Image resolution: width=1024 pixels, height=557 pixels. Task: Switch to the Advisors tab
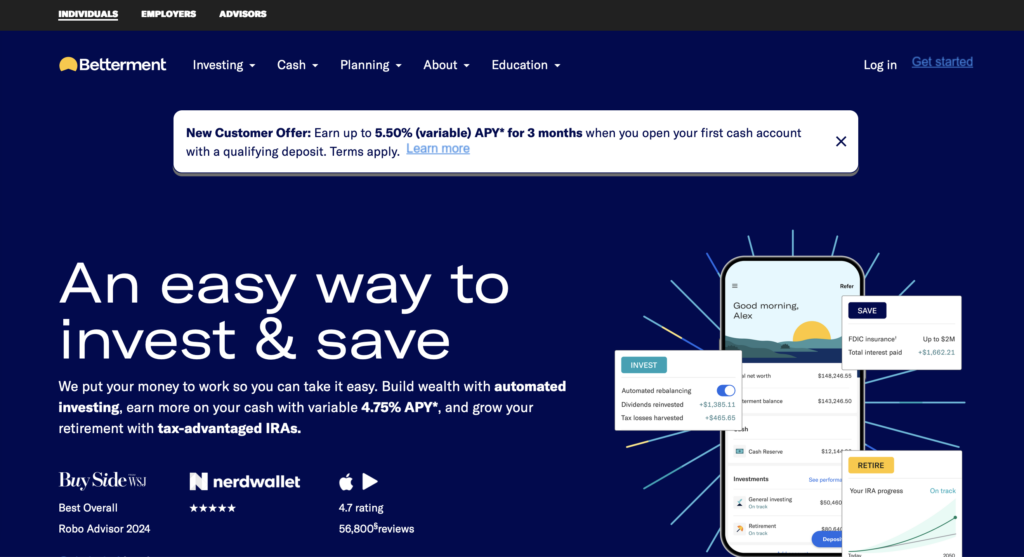[243, 14]
